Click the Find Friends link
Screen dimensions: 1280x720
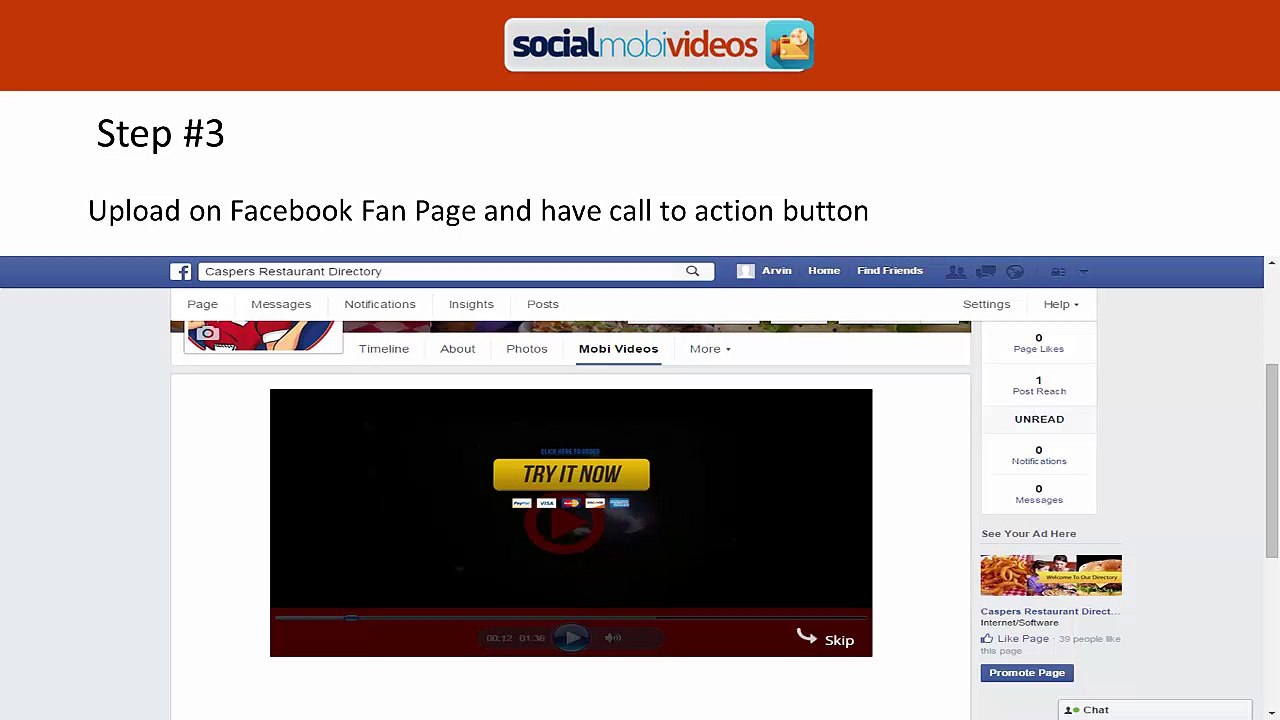coord(890,271)
